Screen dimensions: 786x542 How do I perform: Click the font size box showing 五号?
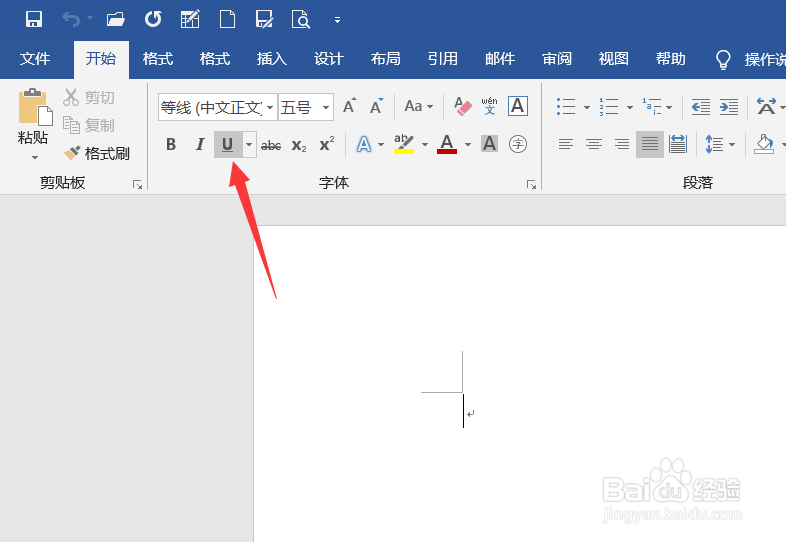click(x=299, y=107)
